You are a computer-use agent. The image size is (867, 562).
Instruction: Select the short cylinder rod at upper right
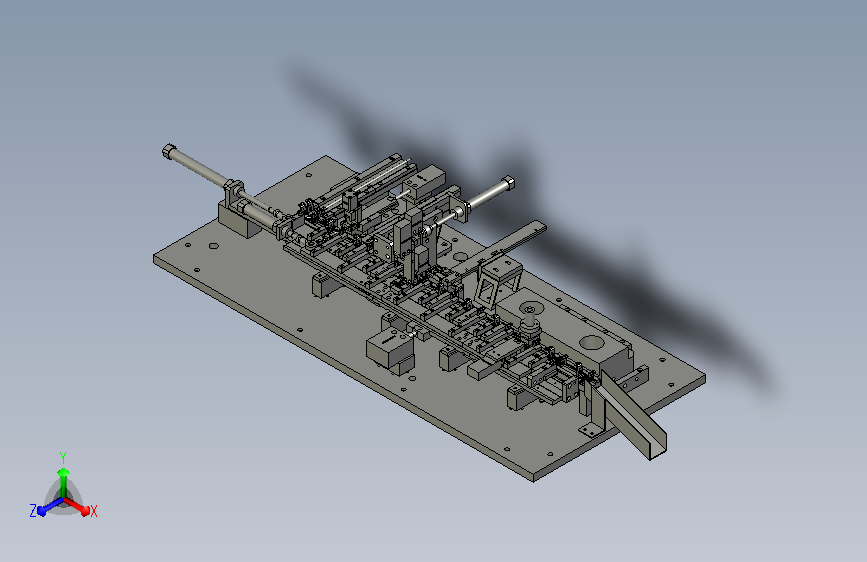tap(487, 194)
